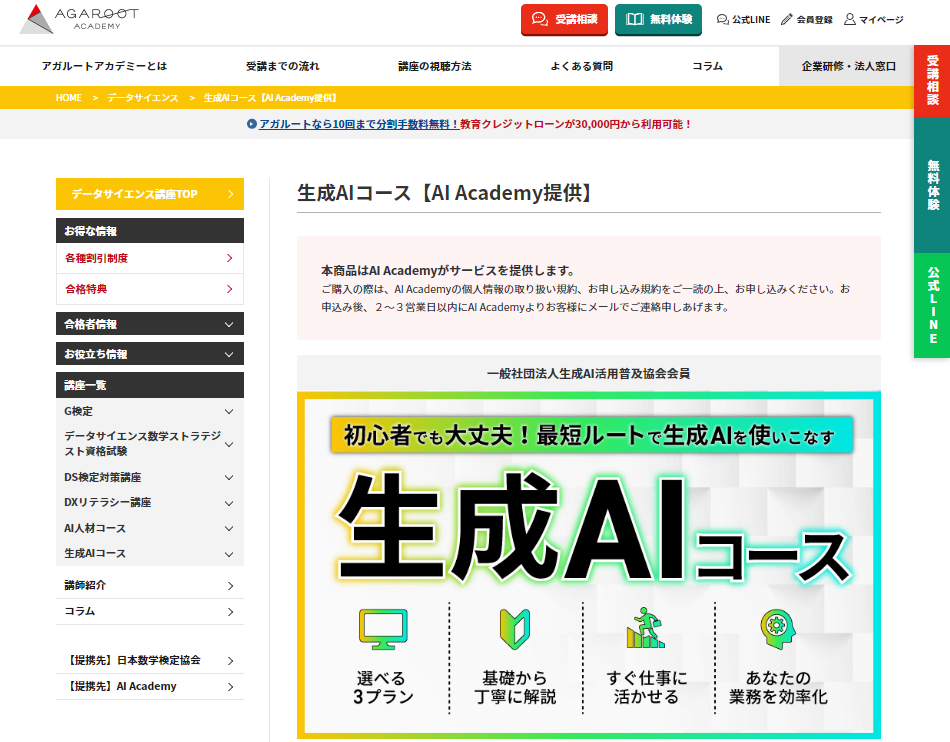
Task: Go to データサイエンス breadcrumb link
Action: click(142, 98)
